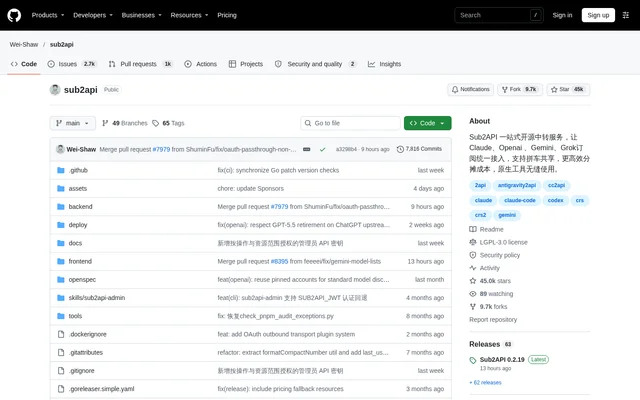Open Sub2API 0.2.19 latest release

pyautogui.click(x=502, y=360)
